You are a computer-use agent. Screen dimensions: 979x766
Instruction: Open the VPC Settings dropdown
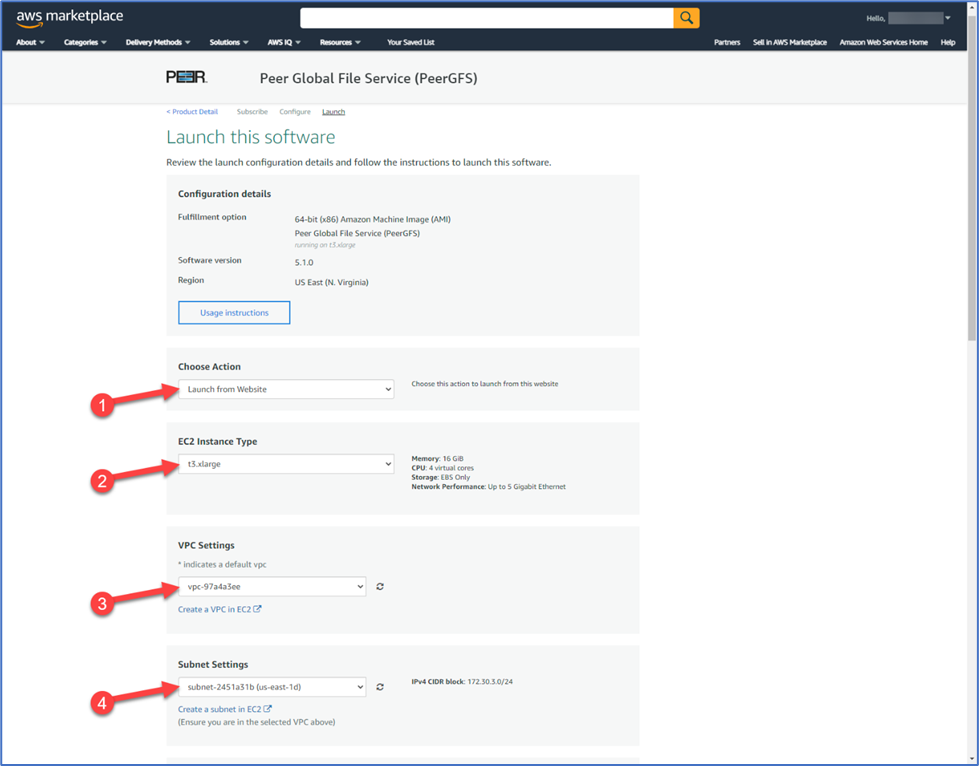click(x=272, y=587)
